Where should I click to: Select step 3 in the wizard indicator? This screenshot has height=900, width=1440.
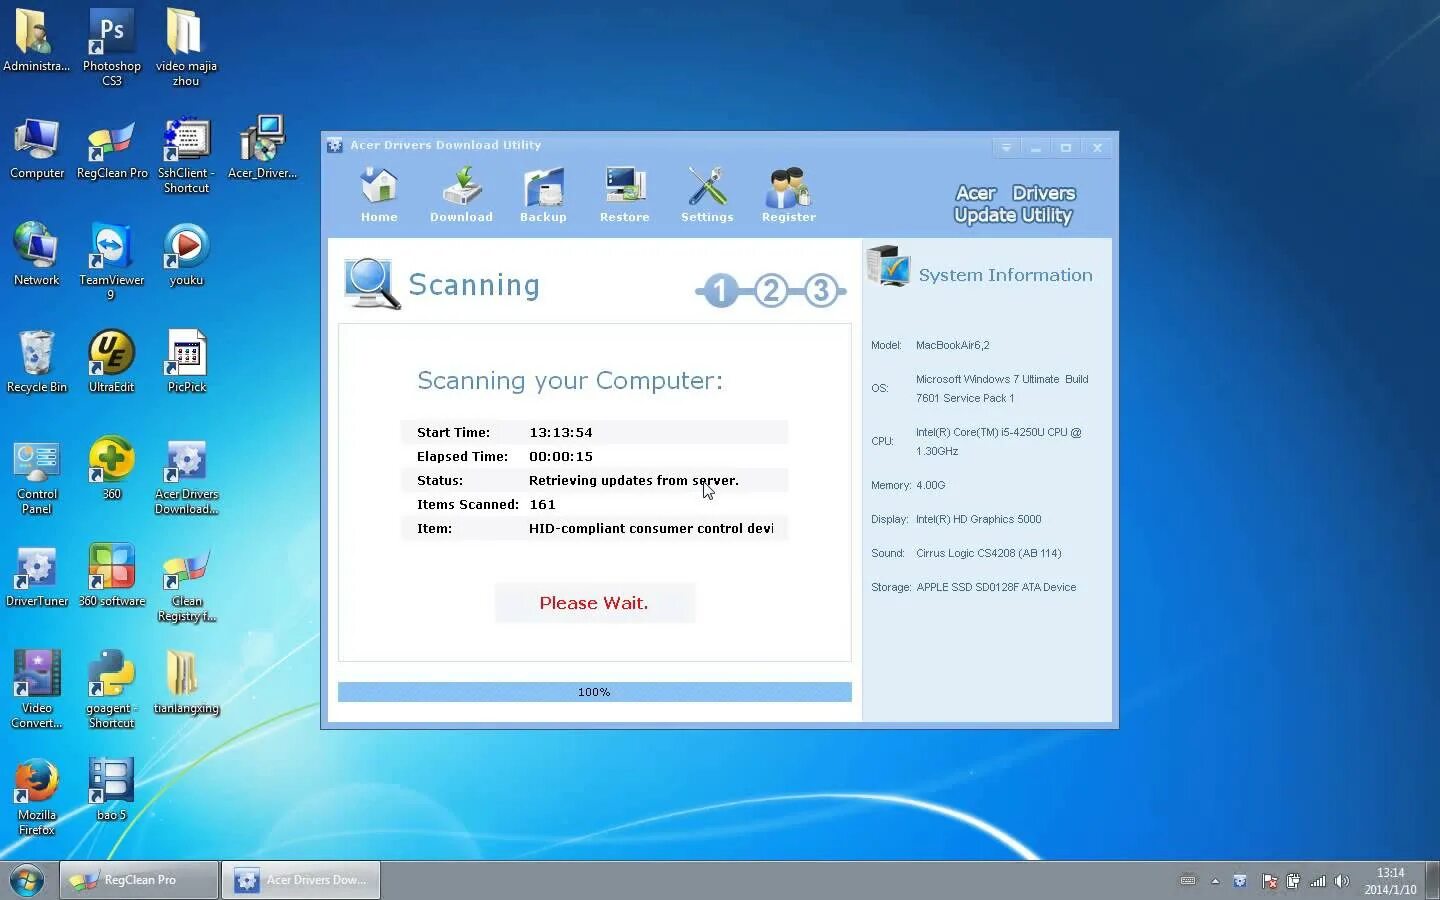(821, 291)
